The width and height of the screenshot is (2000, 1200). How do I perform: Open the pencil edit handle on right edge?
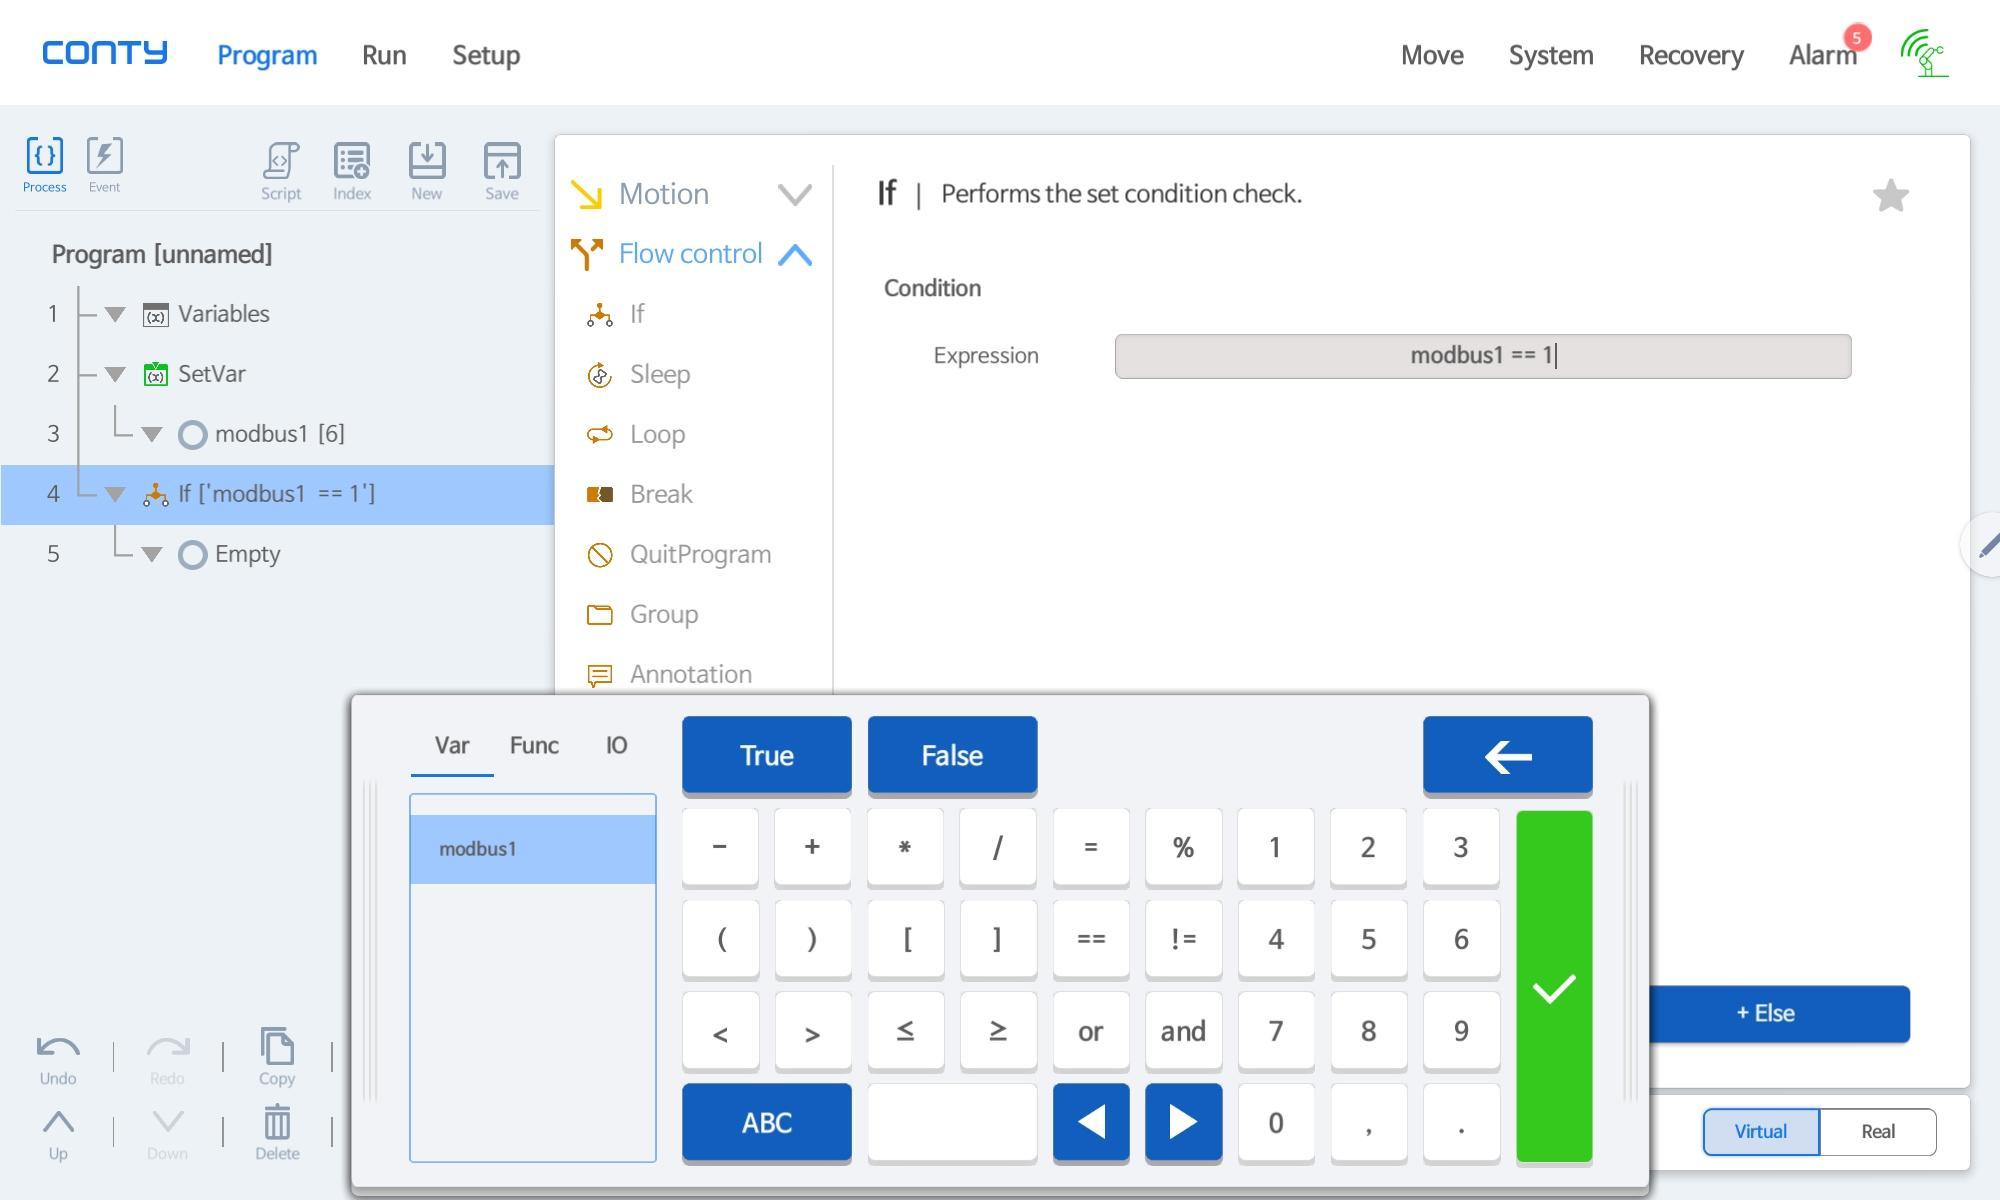(1984, 545)
